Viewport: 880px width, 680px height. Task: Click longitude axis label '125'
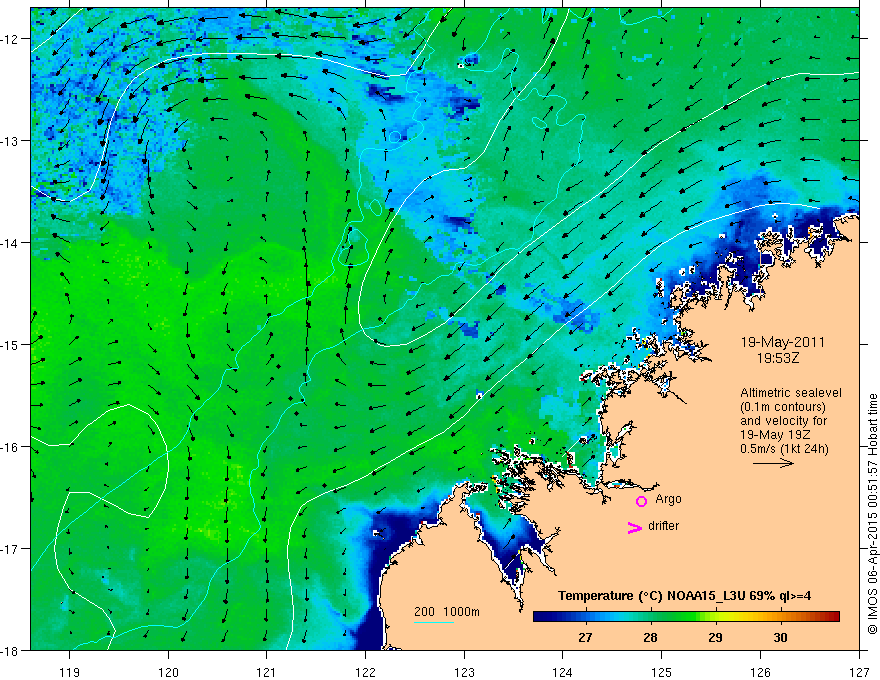(x=662, y=672)
